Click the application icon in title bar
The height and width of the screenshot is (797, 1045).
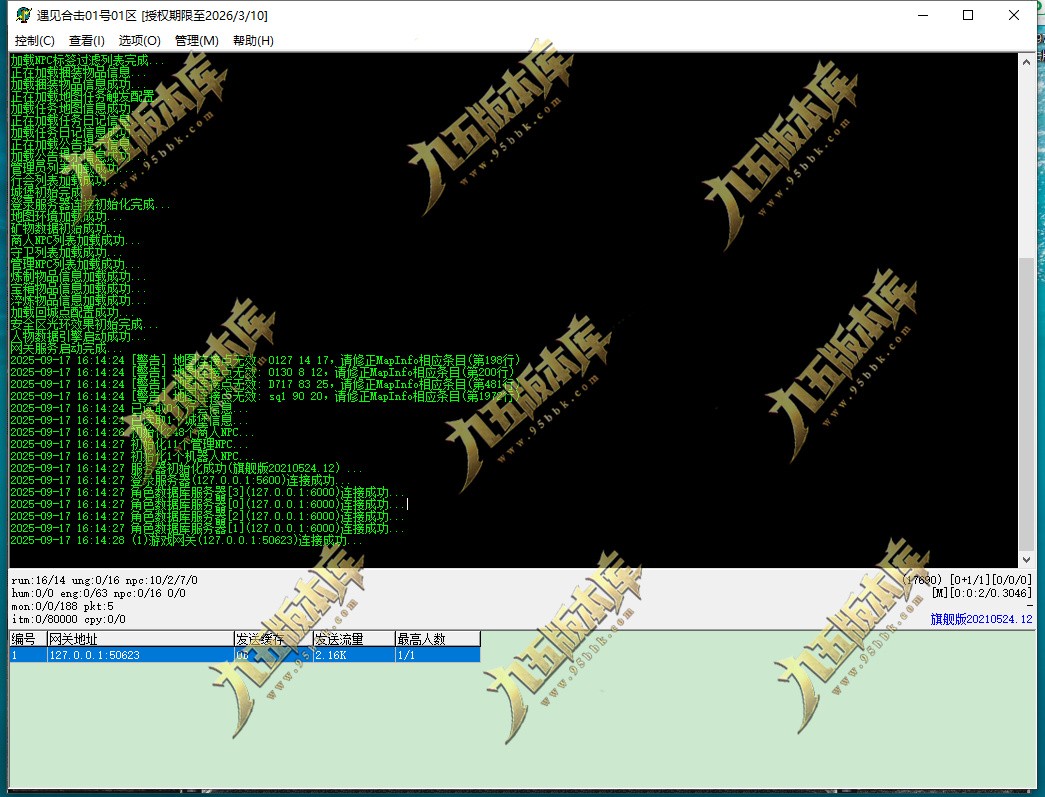(23, 15)
